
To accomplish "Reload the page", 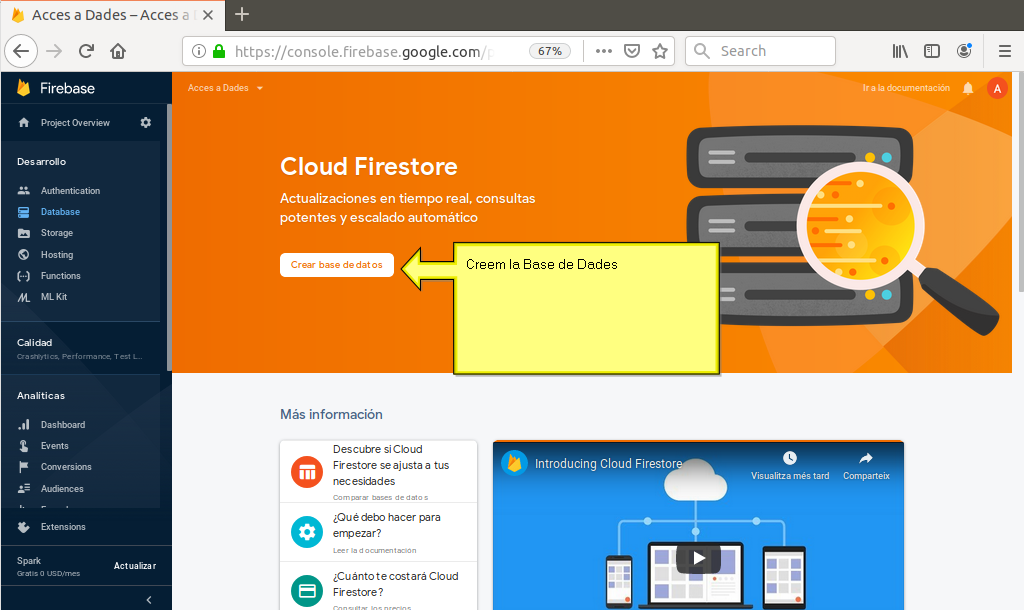I will coord(86,51).
